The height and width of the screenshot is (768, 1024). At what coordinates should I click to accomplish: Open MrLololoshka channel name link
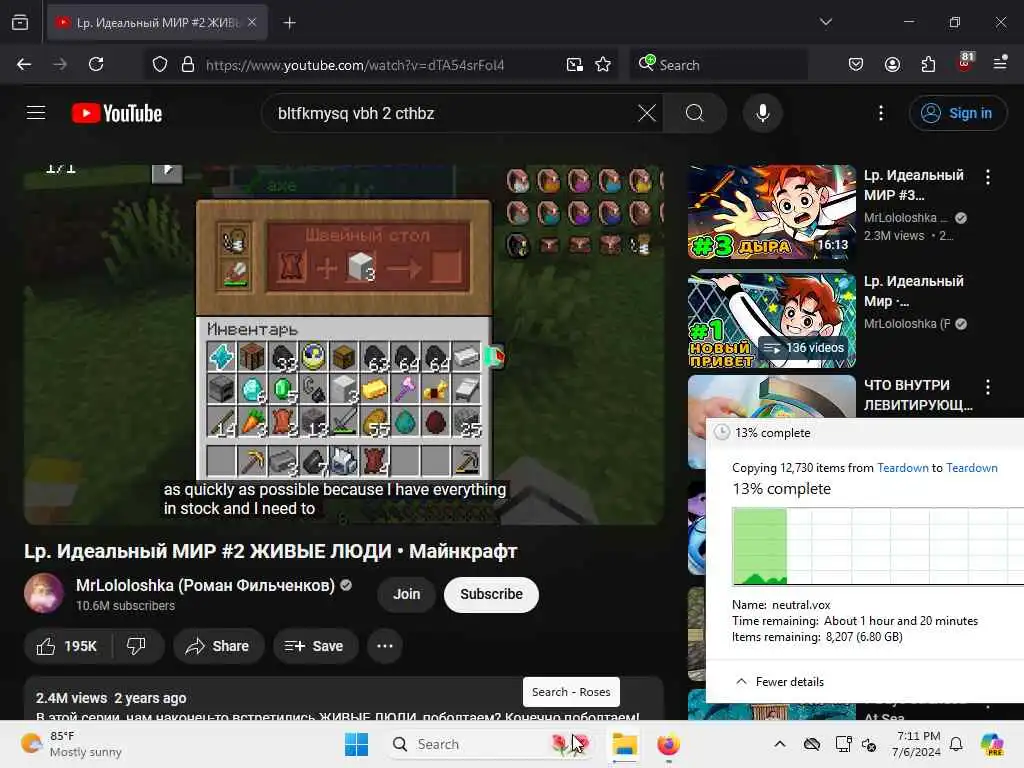(205, 585)
